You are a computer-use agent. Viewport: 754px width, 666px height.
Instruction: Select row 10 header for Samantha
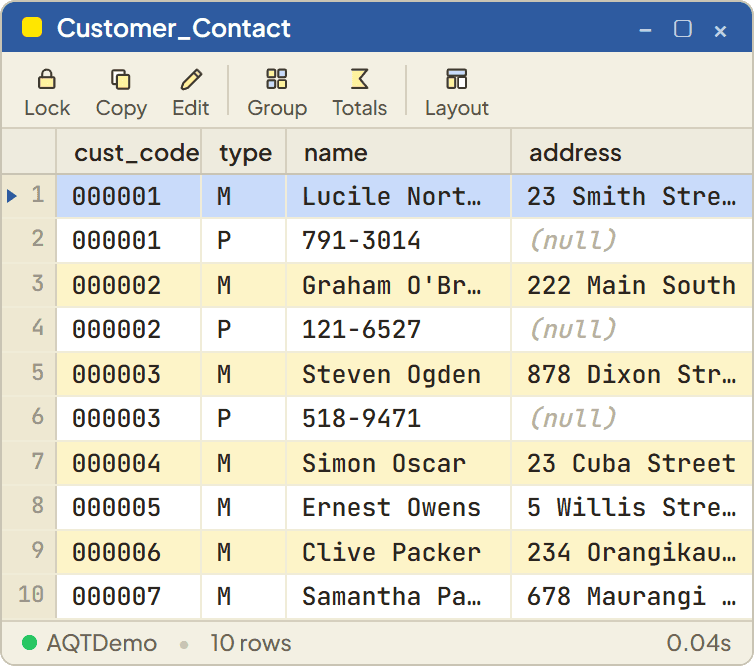[29, 596]
